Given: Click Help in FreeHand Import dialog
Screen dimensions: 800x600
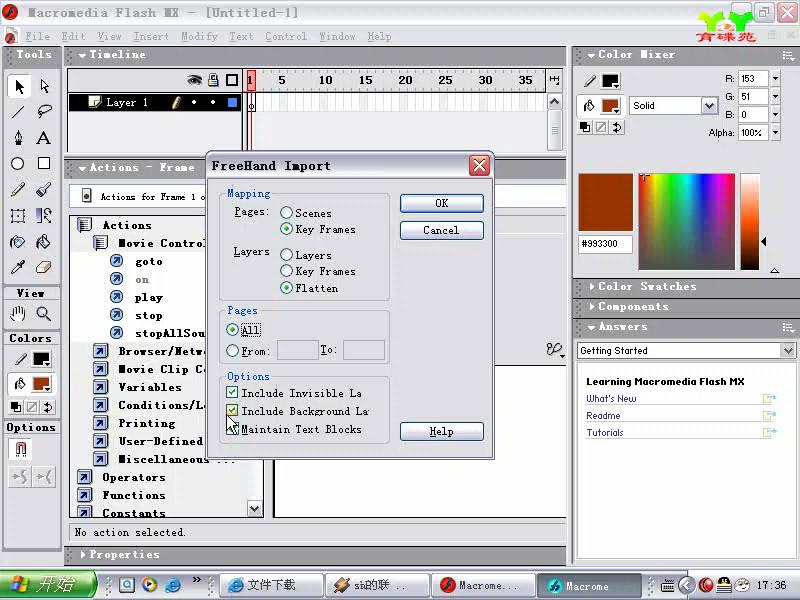Looking at the screenshot, I should click(442, 432).
